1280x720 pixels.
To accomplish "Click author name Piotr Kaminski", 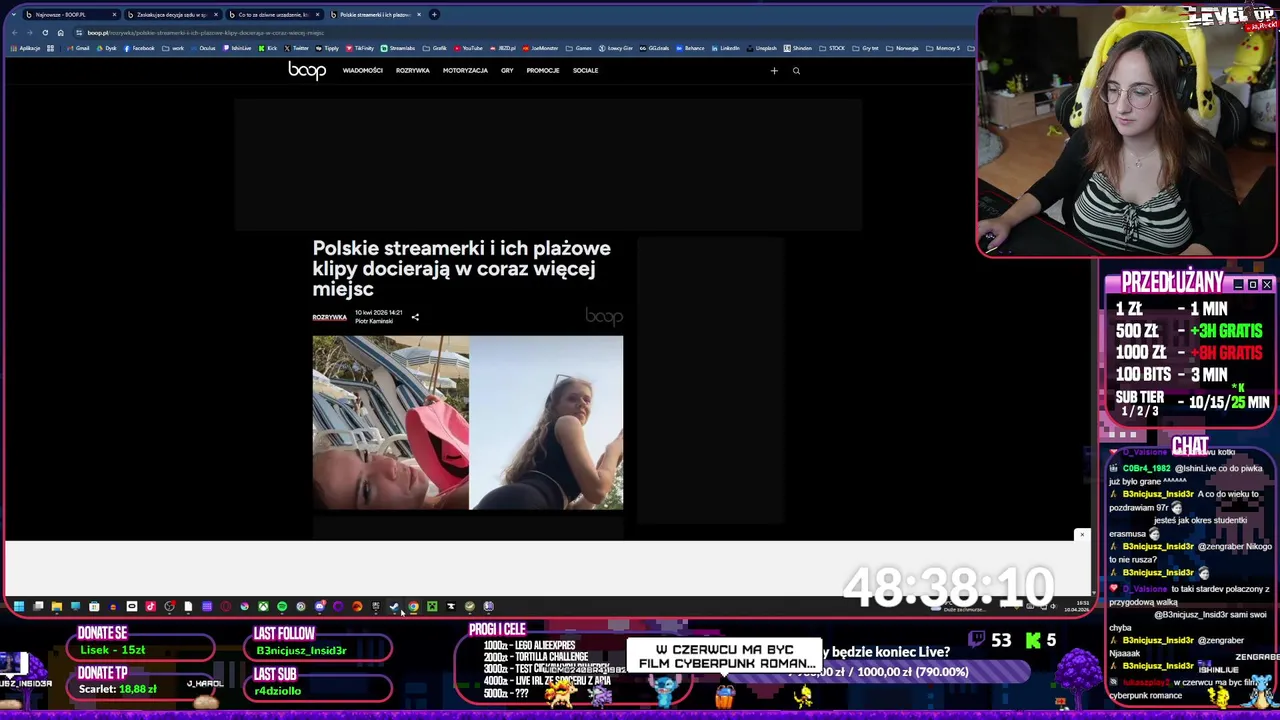I will tap(374, 321).
